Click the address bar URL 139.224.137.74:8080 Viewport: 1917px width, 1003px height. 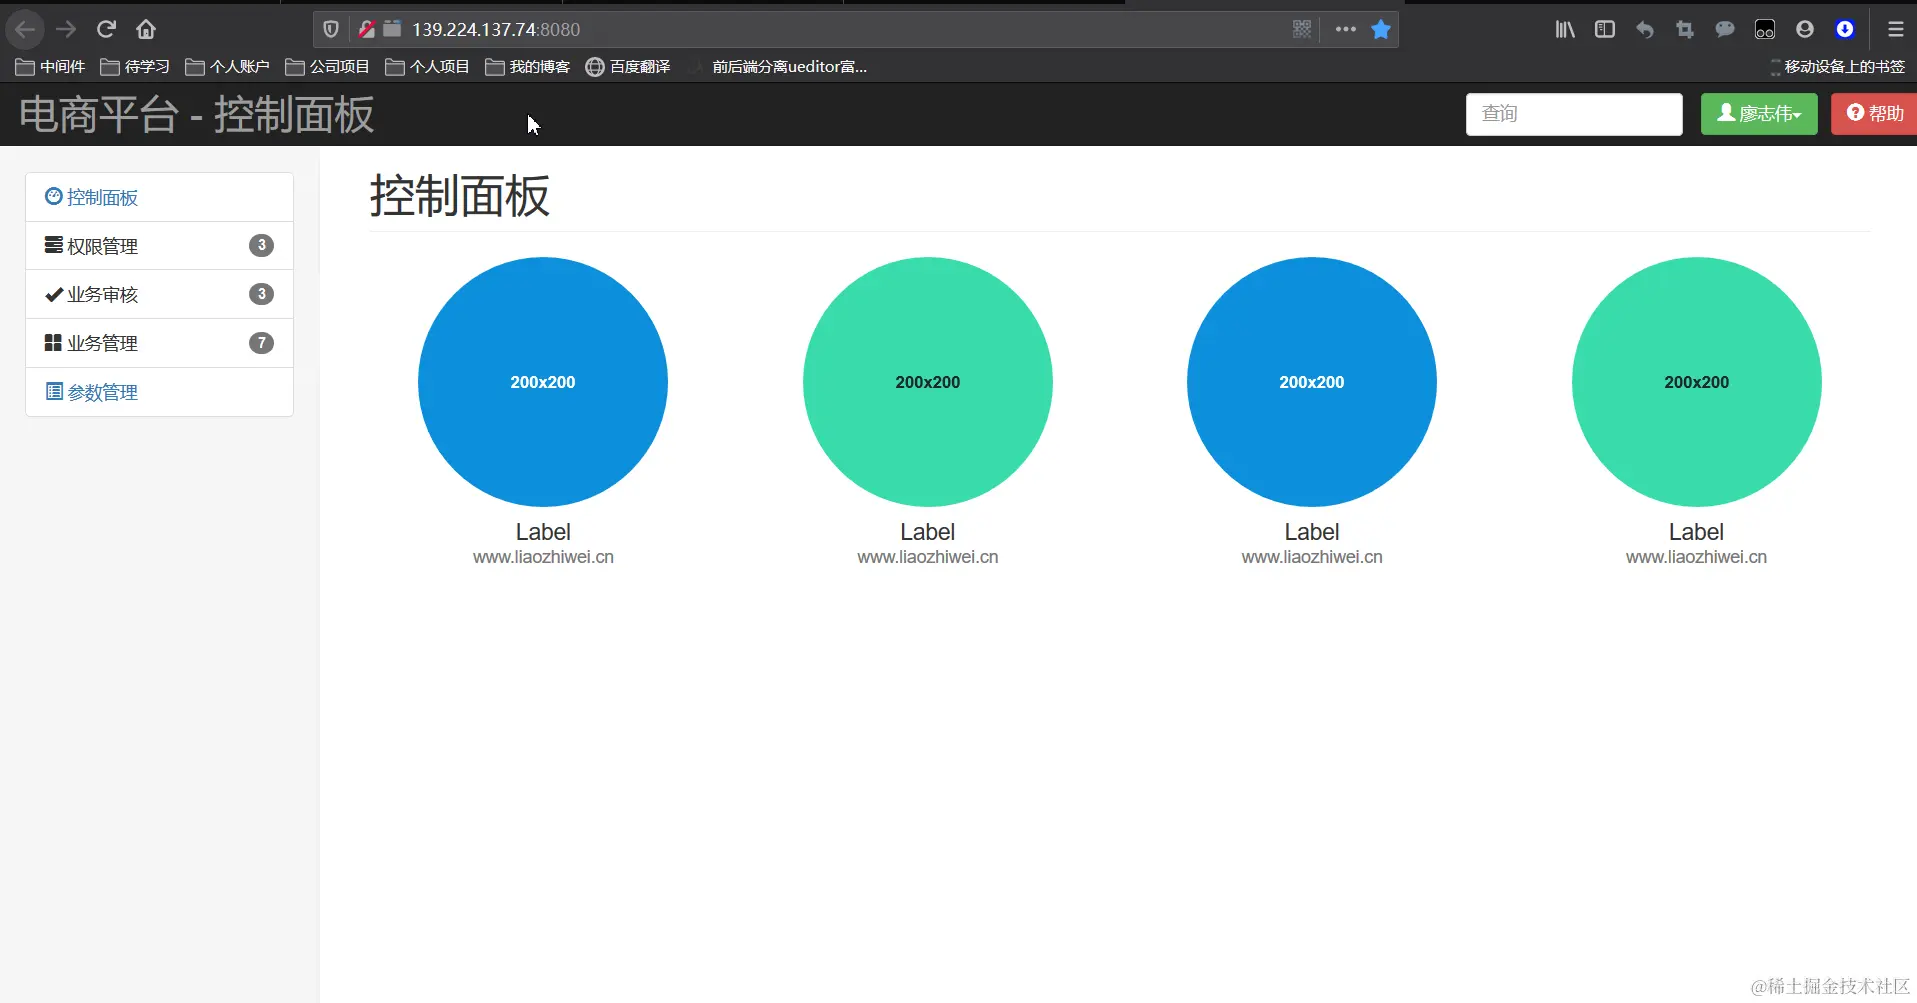[496, 30]
